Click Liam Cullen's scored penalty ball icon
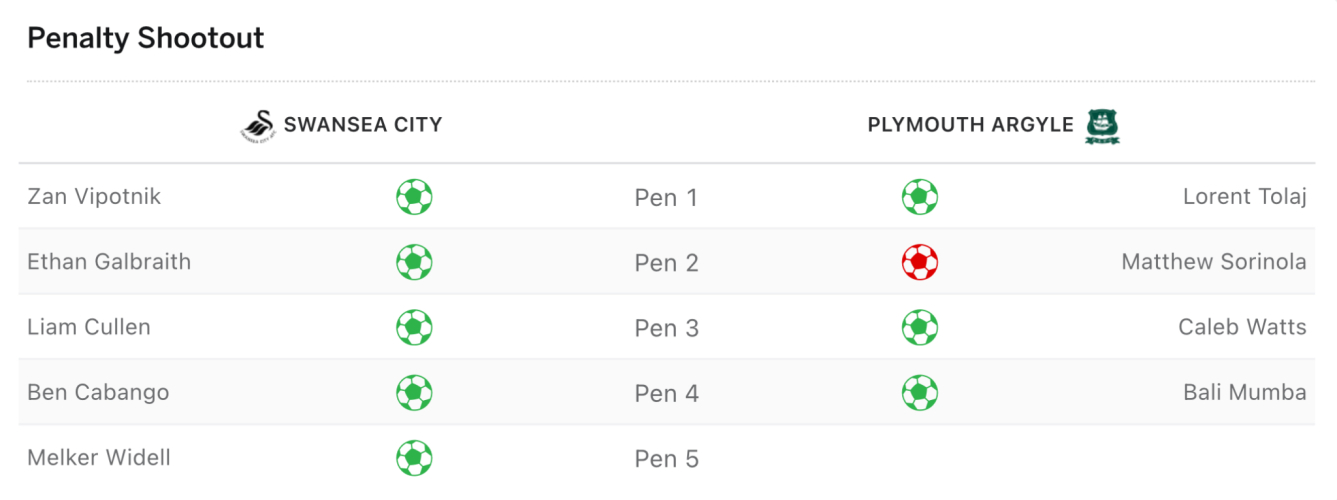This screenshot has width=1337, height=500. click(x=414, y=328)
